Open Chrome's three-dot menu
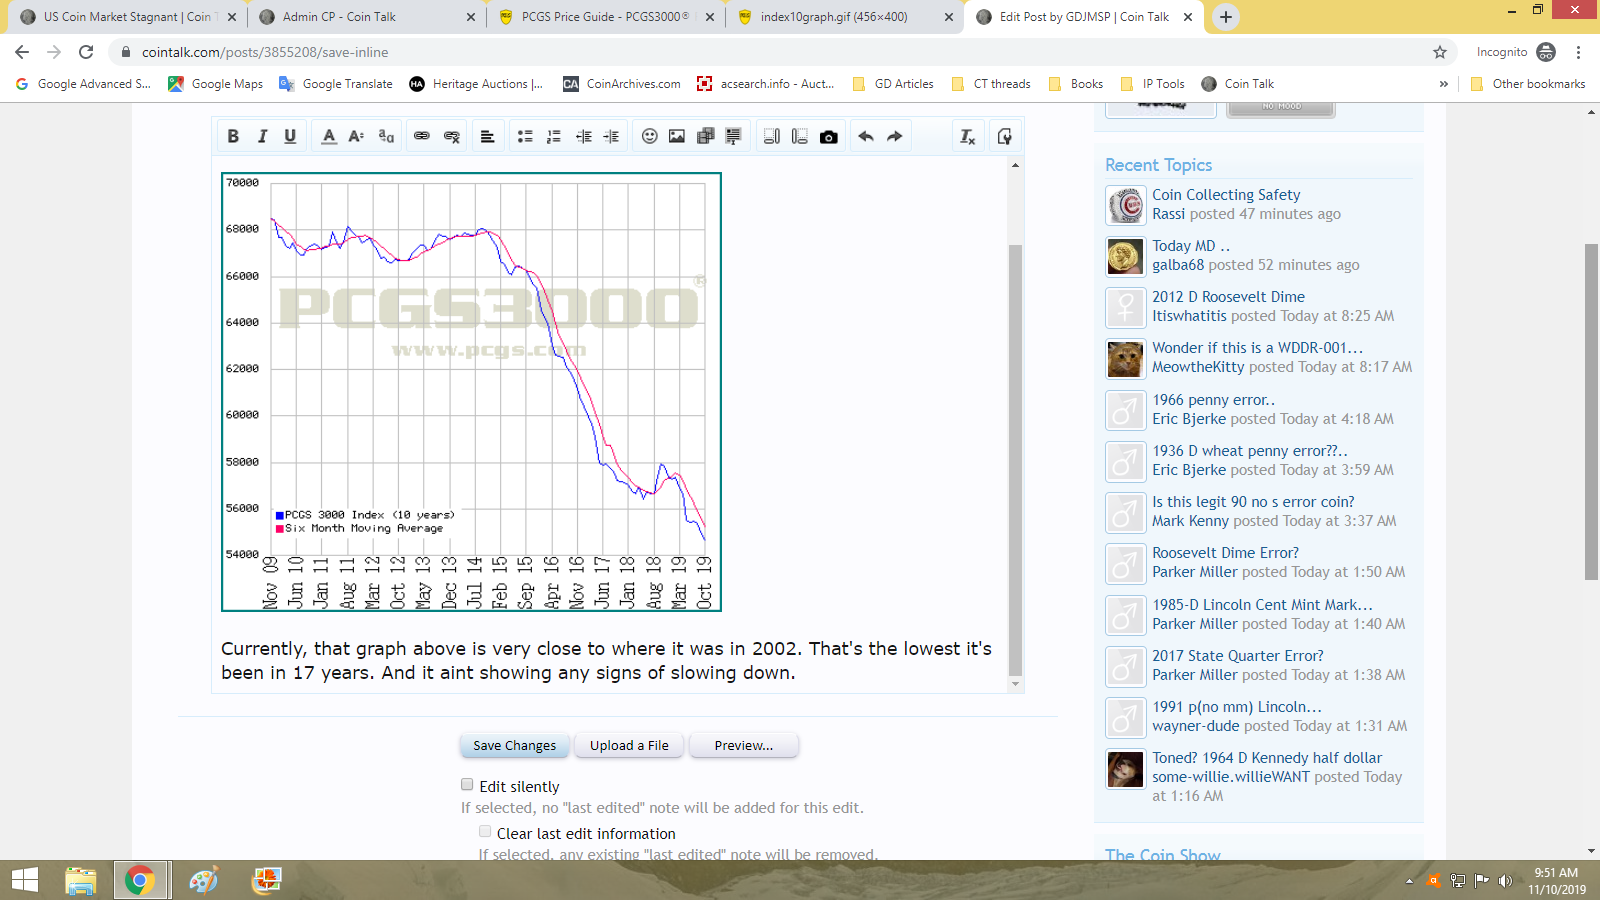 (1579, 52)
